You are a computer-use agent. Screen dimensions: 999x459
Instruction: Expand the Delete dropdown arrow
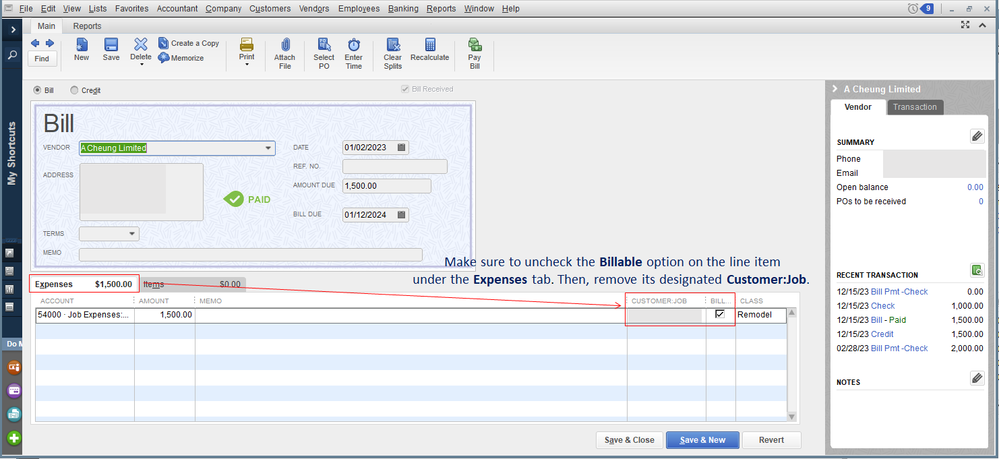pos(141,64)
